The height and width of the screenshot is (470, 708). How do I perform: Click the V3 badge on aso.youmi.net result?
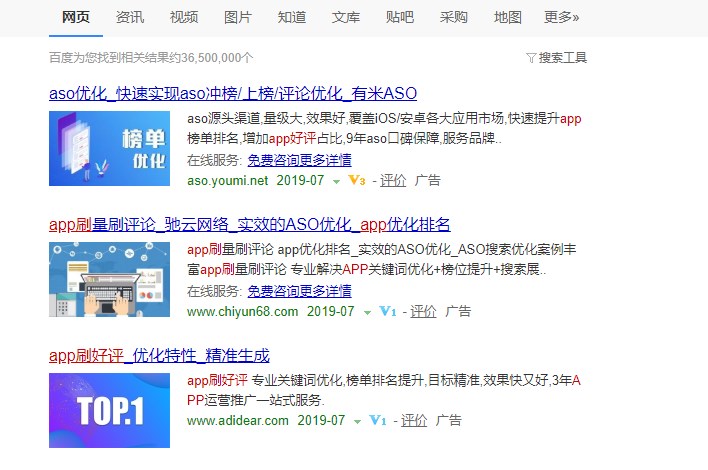pos(357,181)
